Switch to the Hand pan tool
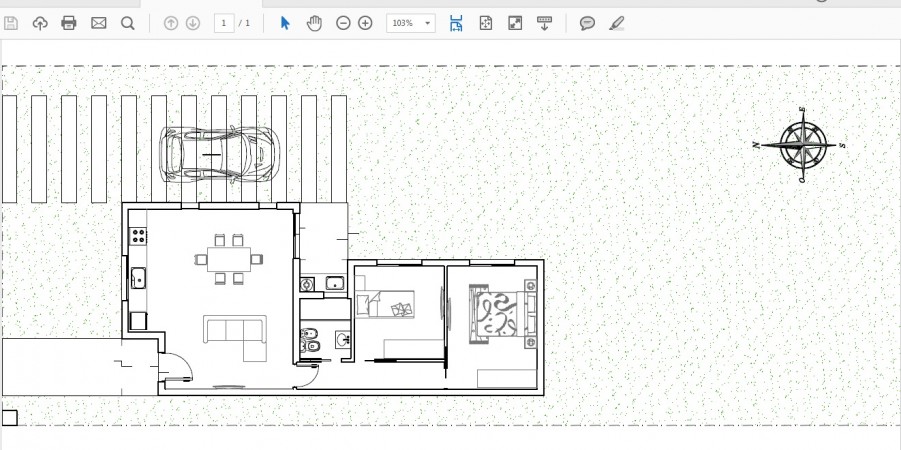 point(314,23)
